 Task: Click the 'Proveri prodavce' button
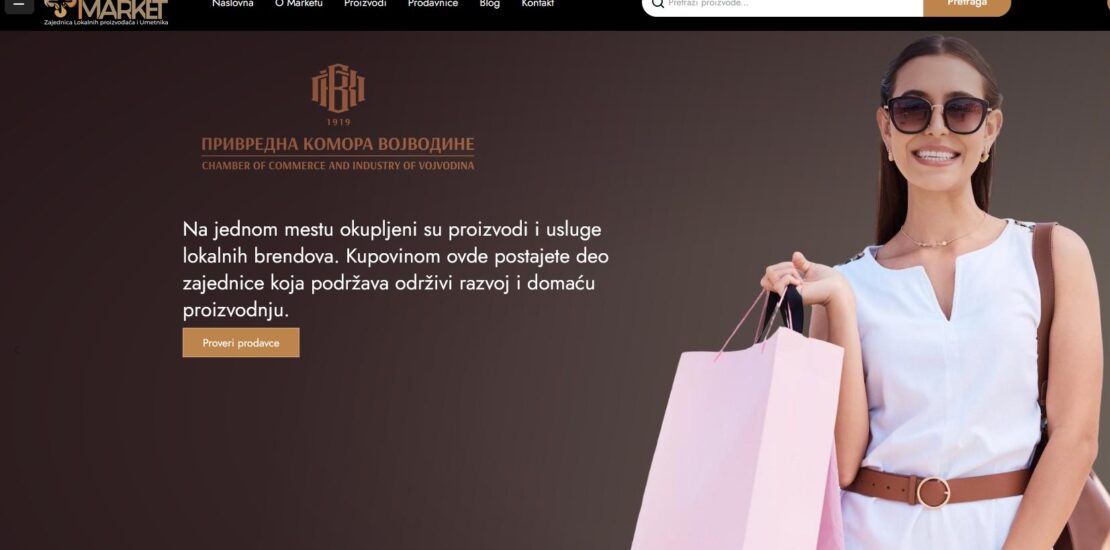click(241, 343)
